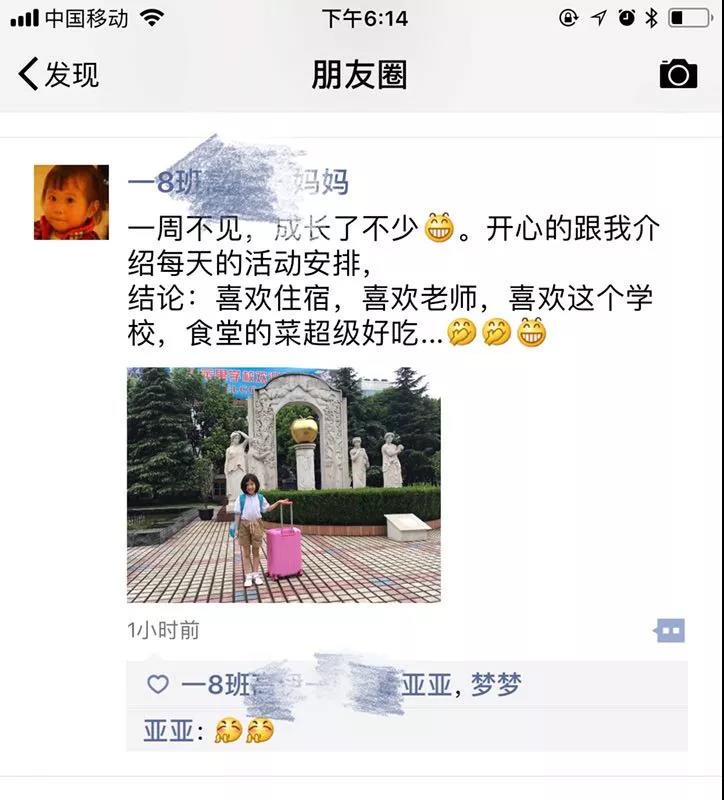Tap the location arrow status icon

[x=598, y=19]
